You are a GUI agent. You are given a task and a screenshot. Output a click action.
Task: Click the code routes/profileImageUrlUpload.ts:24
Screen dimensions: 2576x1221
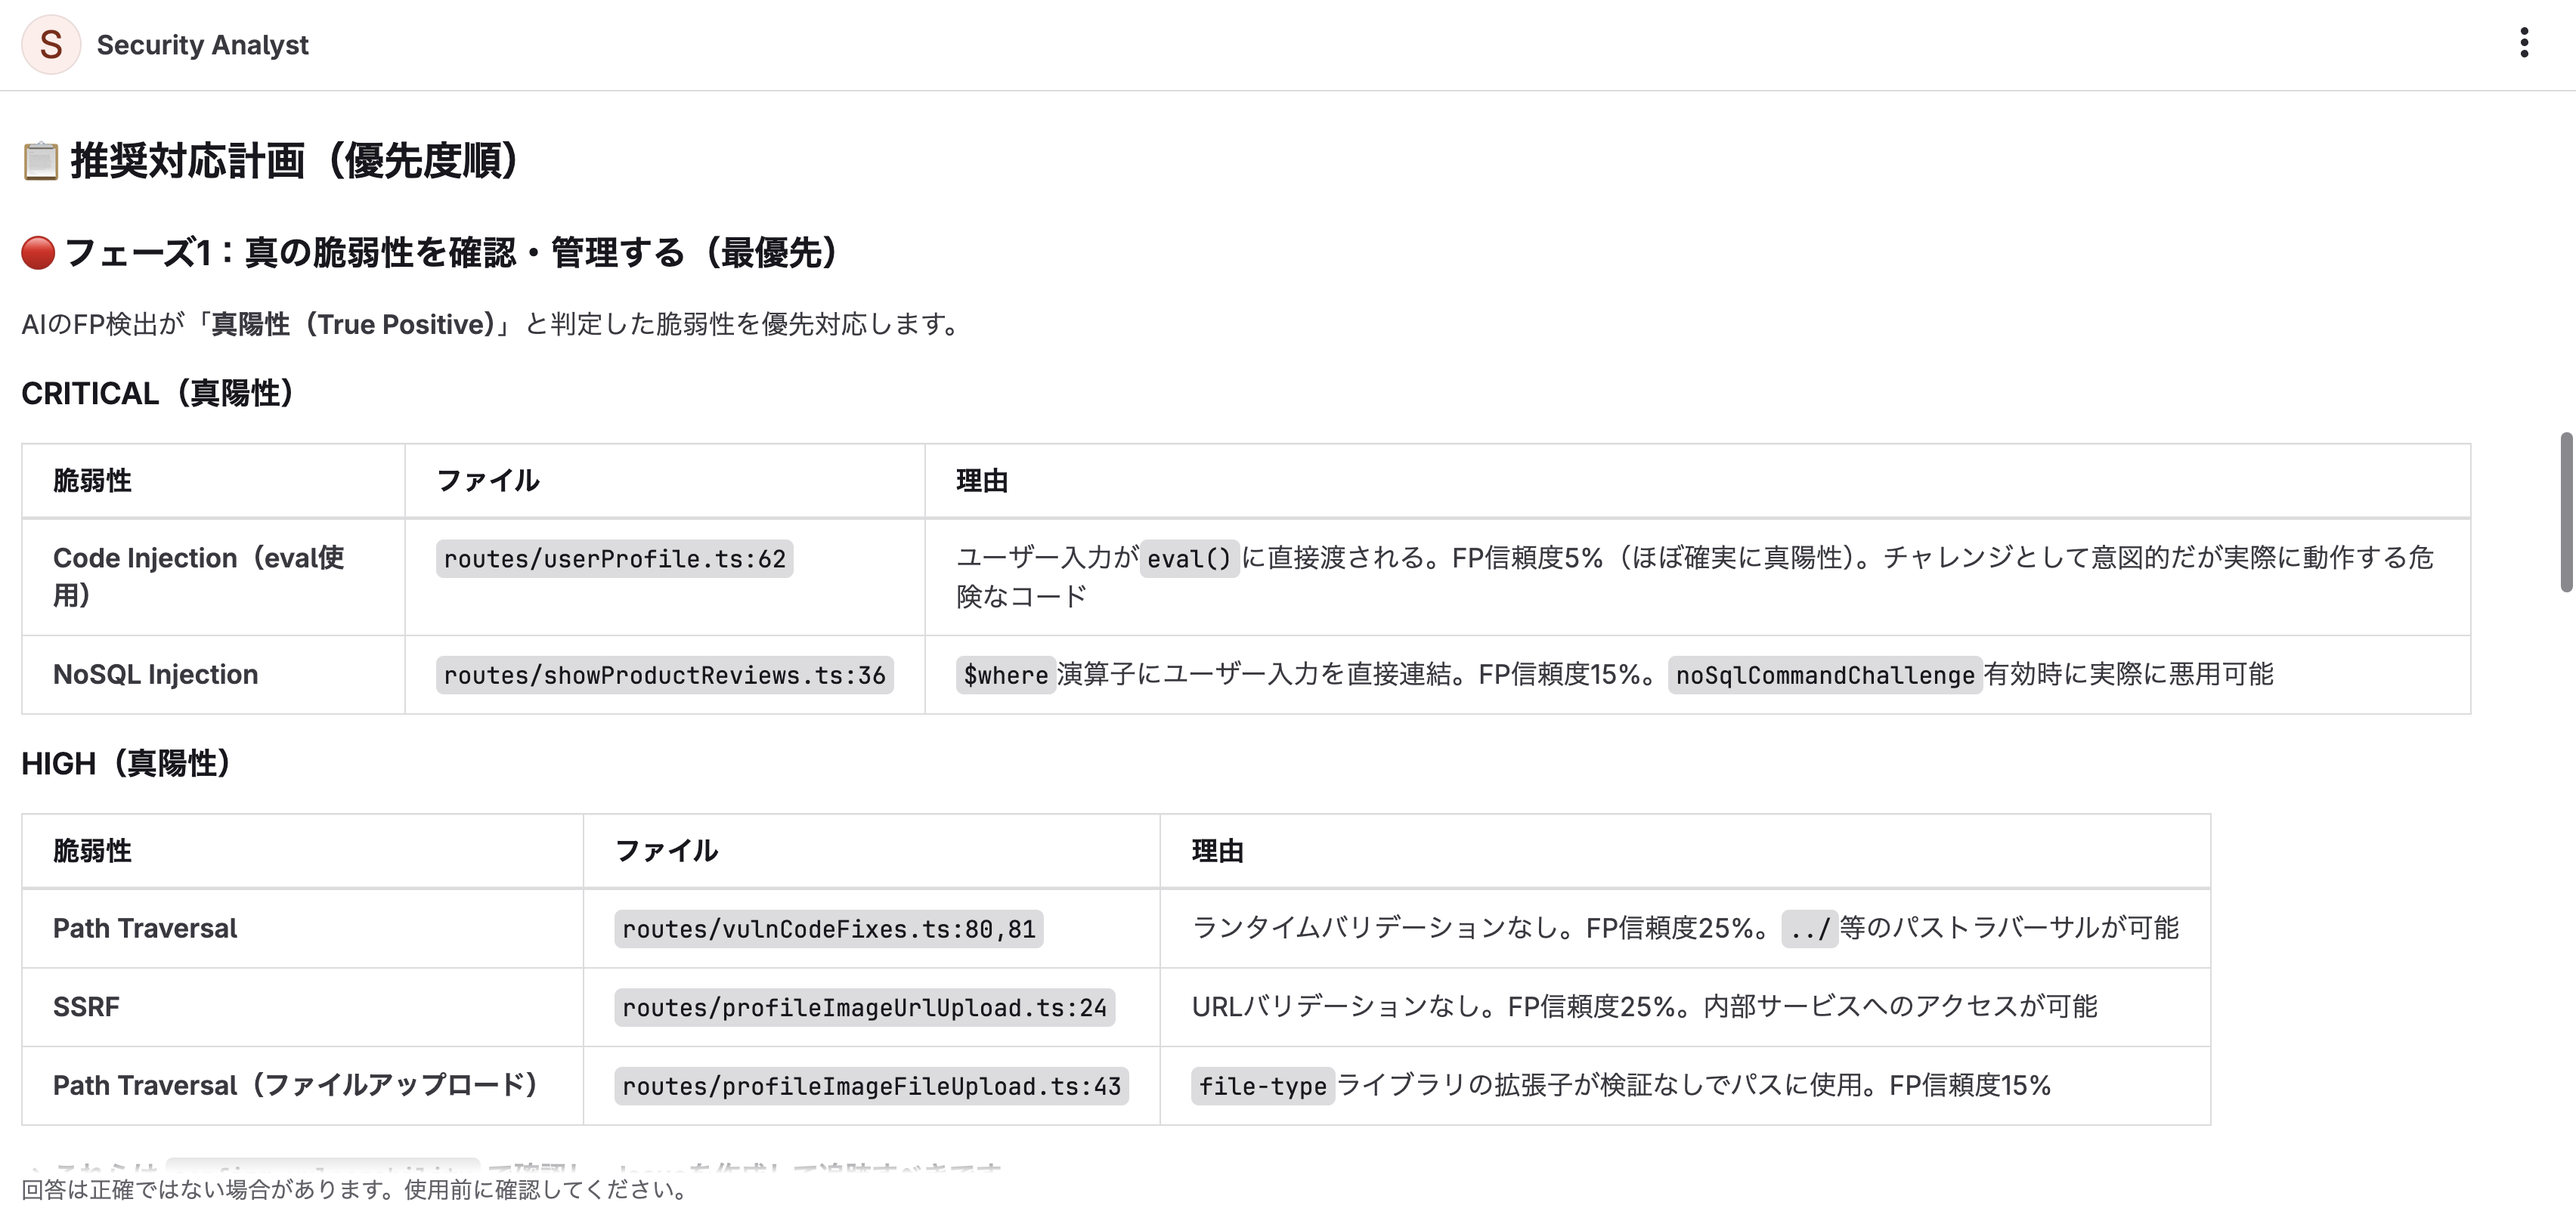pos(864,1007)
